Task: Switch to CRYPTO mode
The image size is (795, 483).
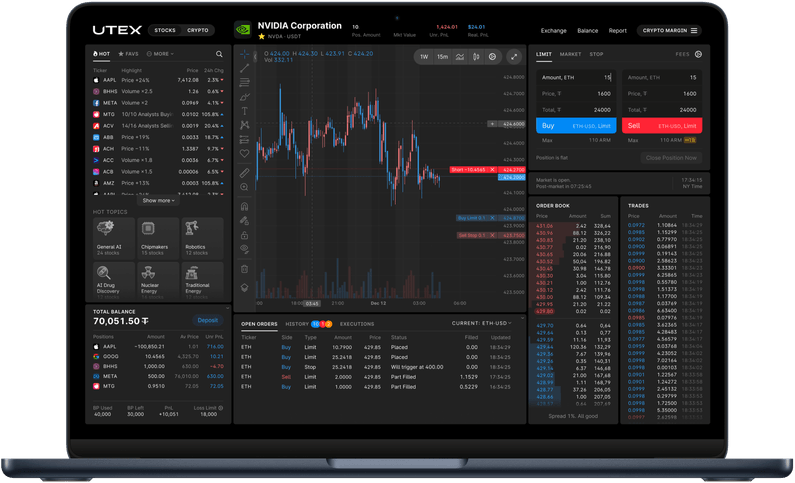Action: pyautogui.click(x=198, y=30)
